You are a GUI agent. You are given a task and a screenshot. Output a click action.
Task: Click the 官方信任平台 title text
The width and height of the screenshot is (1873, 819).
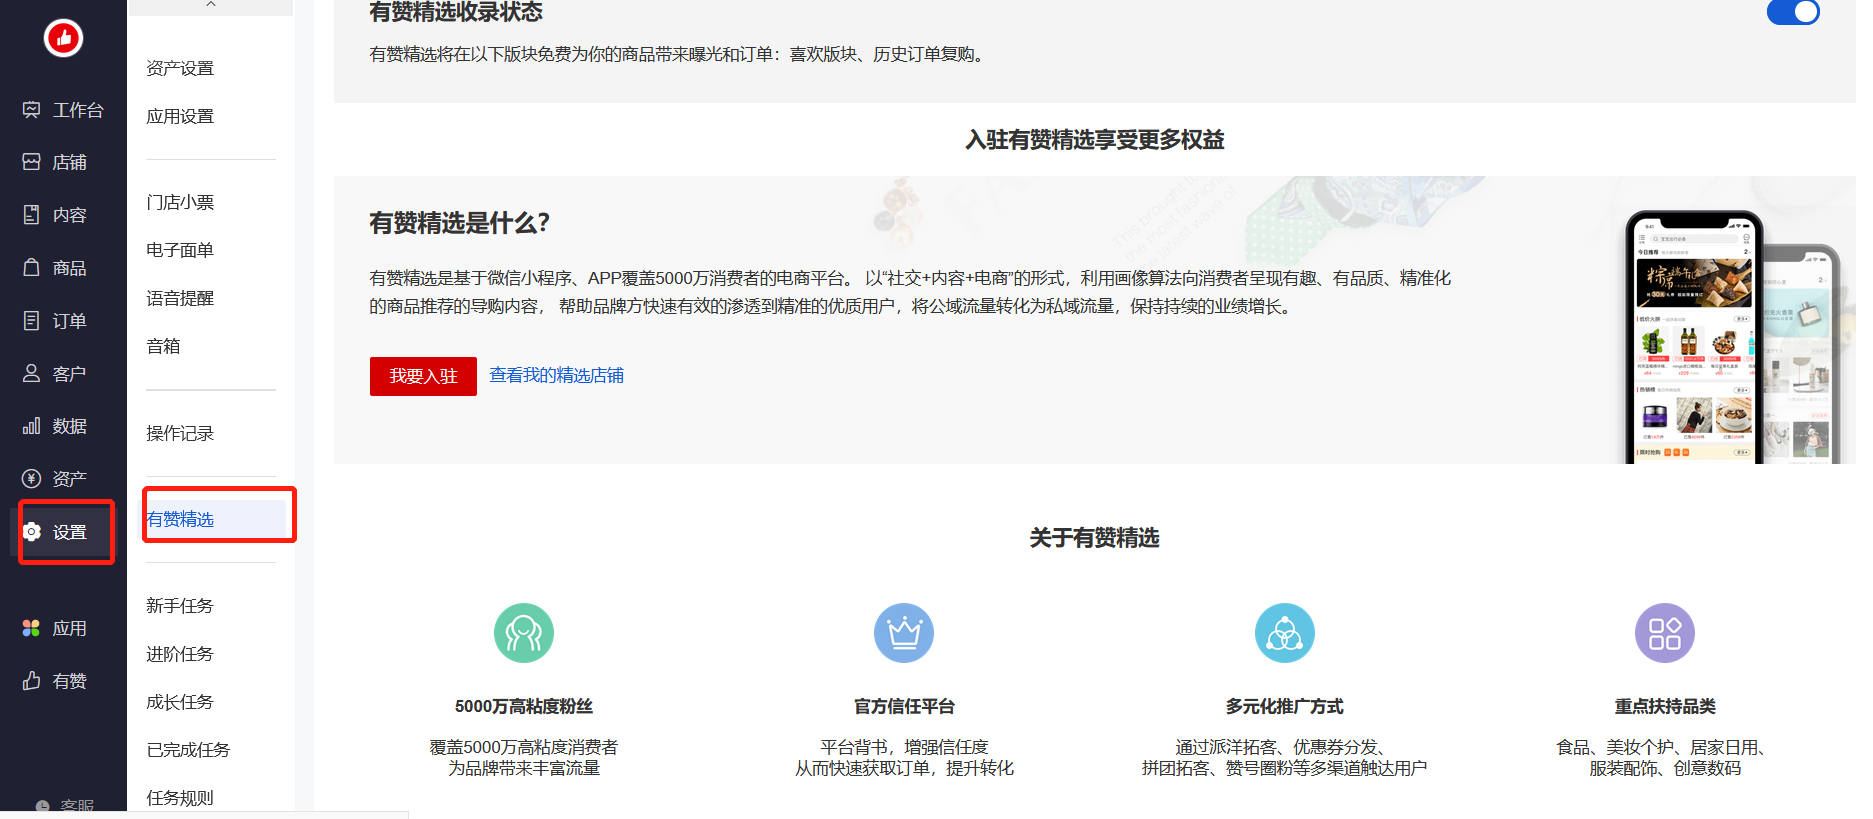pyautogui.click(x=904, y=706)
